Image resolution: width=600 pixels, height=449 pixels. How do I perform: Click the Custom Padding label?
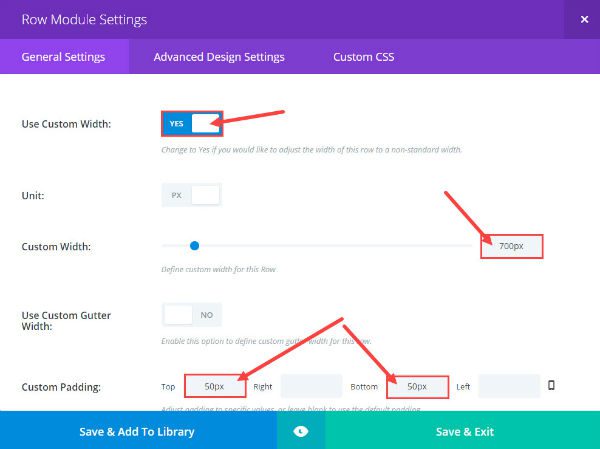click(61, 387)
